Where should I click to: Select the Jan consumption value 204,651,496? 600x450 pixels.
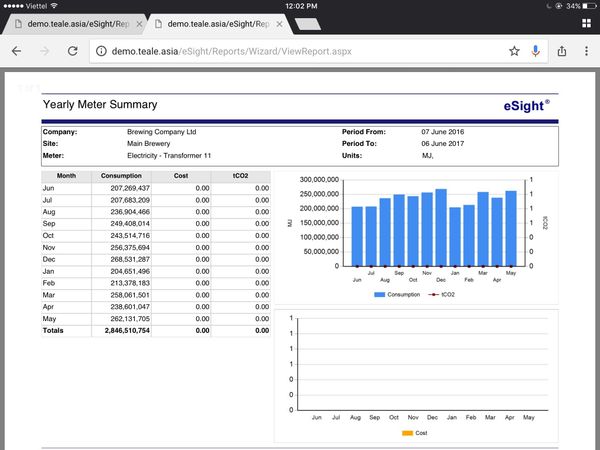(x=130, y=271)
